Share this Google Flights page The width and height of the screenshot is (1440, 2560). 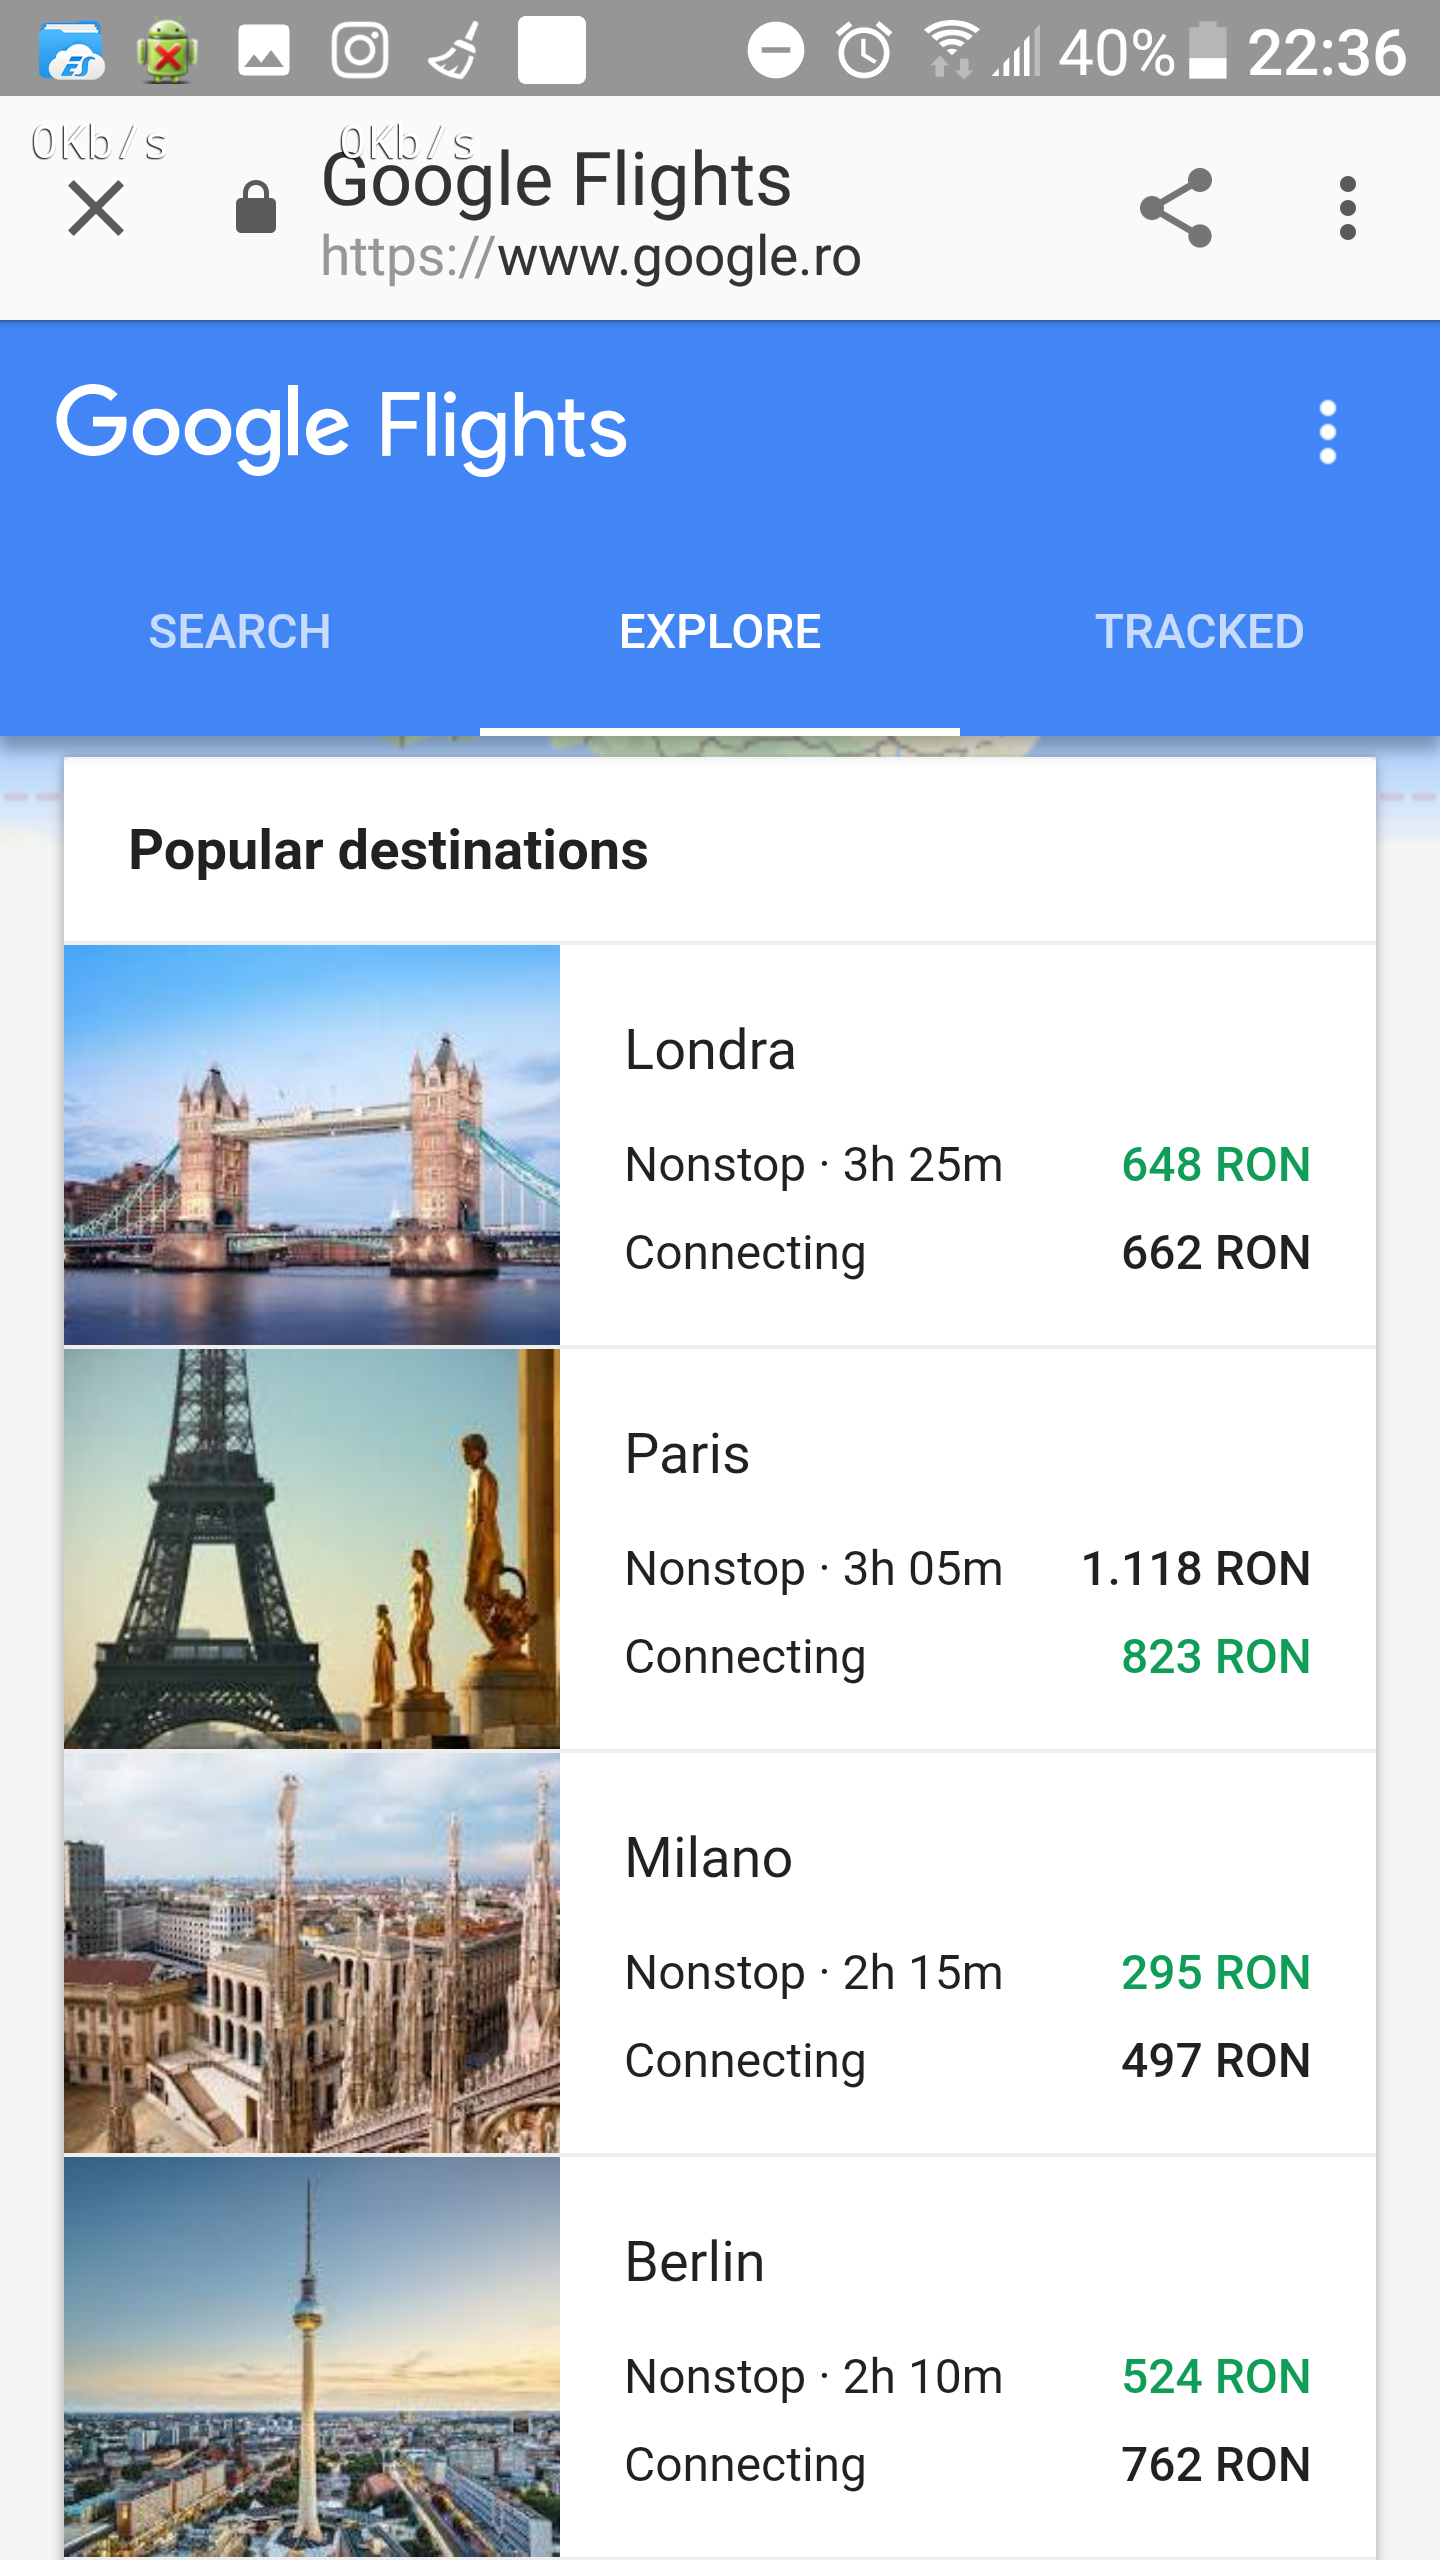(x=1176, y=208)
